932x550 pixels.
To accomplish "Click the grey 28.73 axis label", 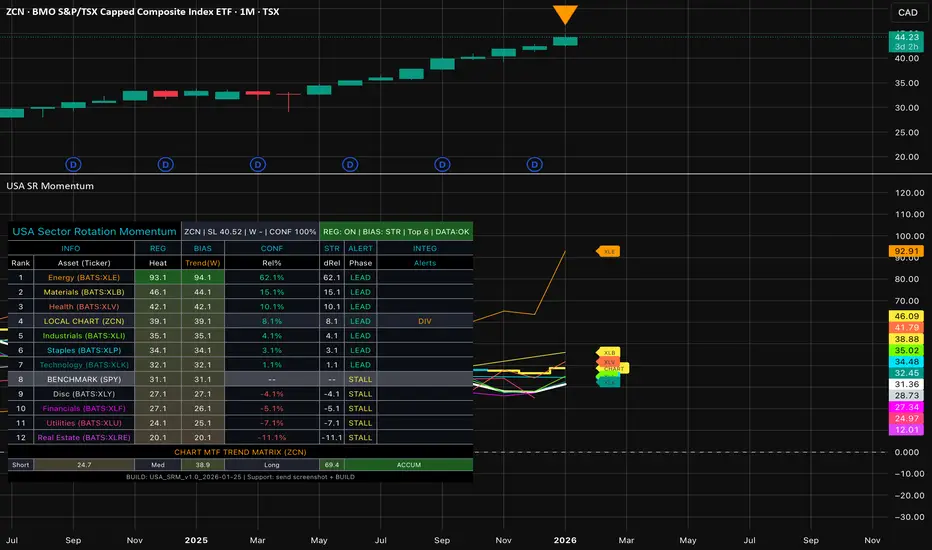I will [x=906, y=395].
